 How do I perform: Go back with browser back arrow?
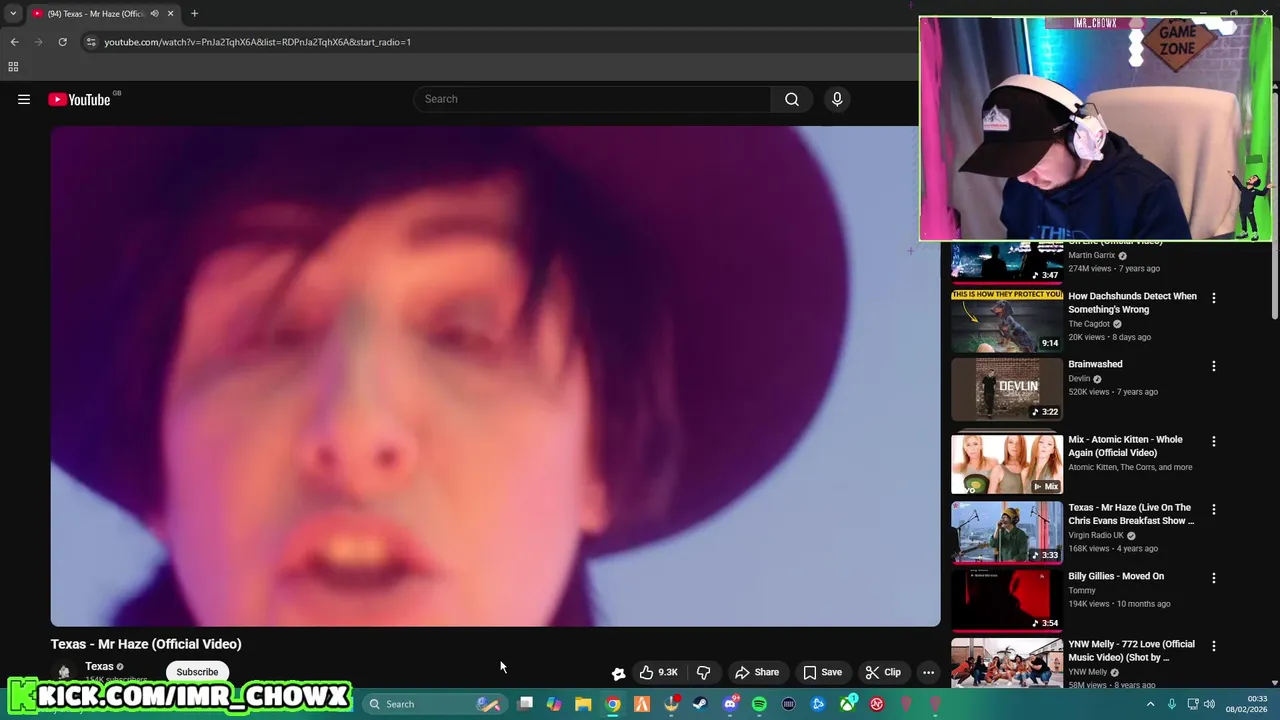[x=14, y=42]
